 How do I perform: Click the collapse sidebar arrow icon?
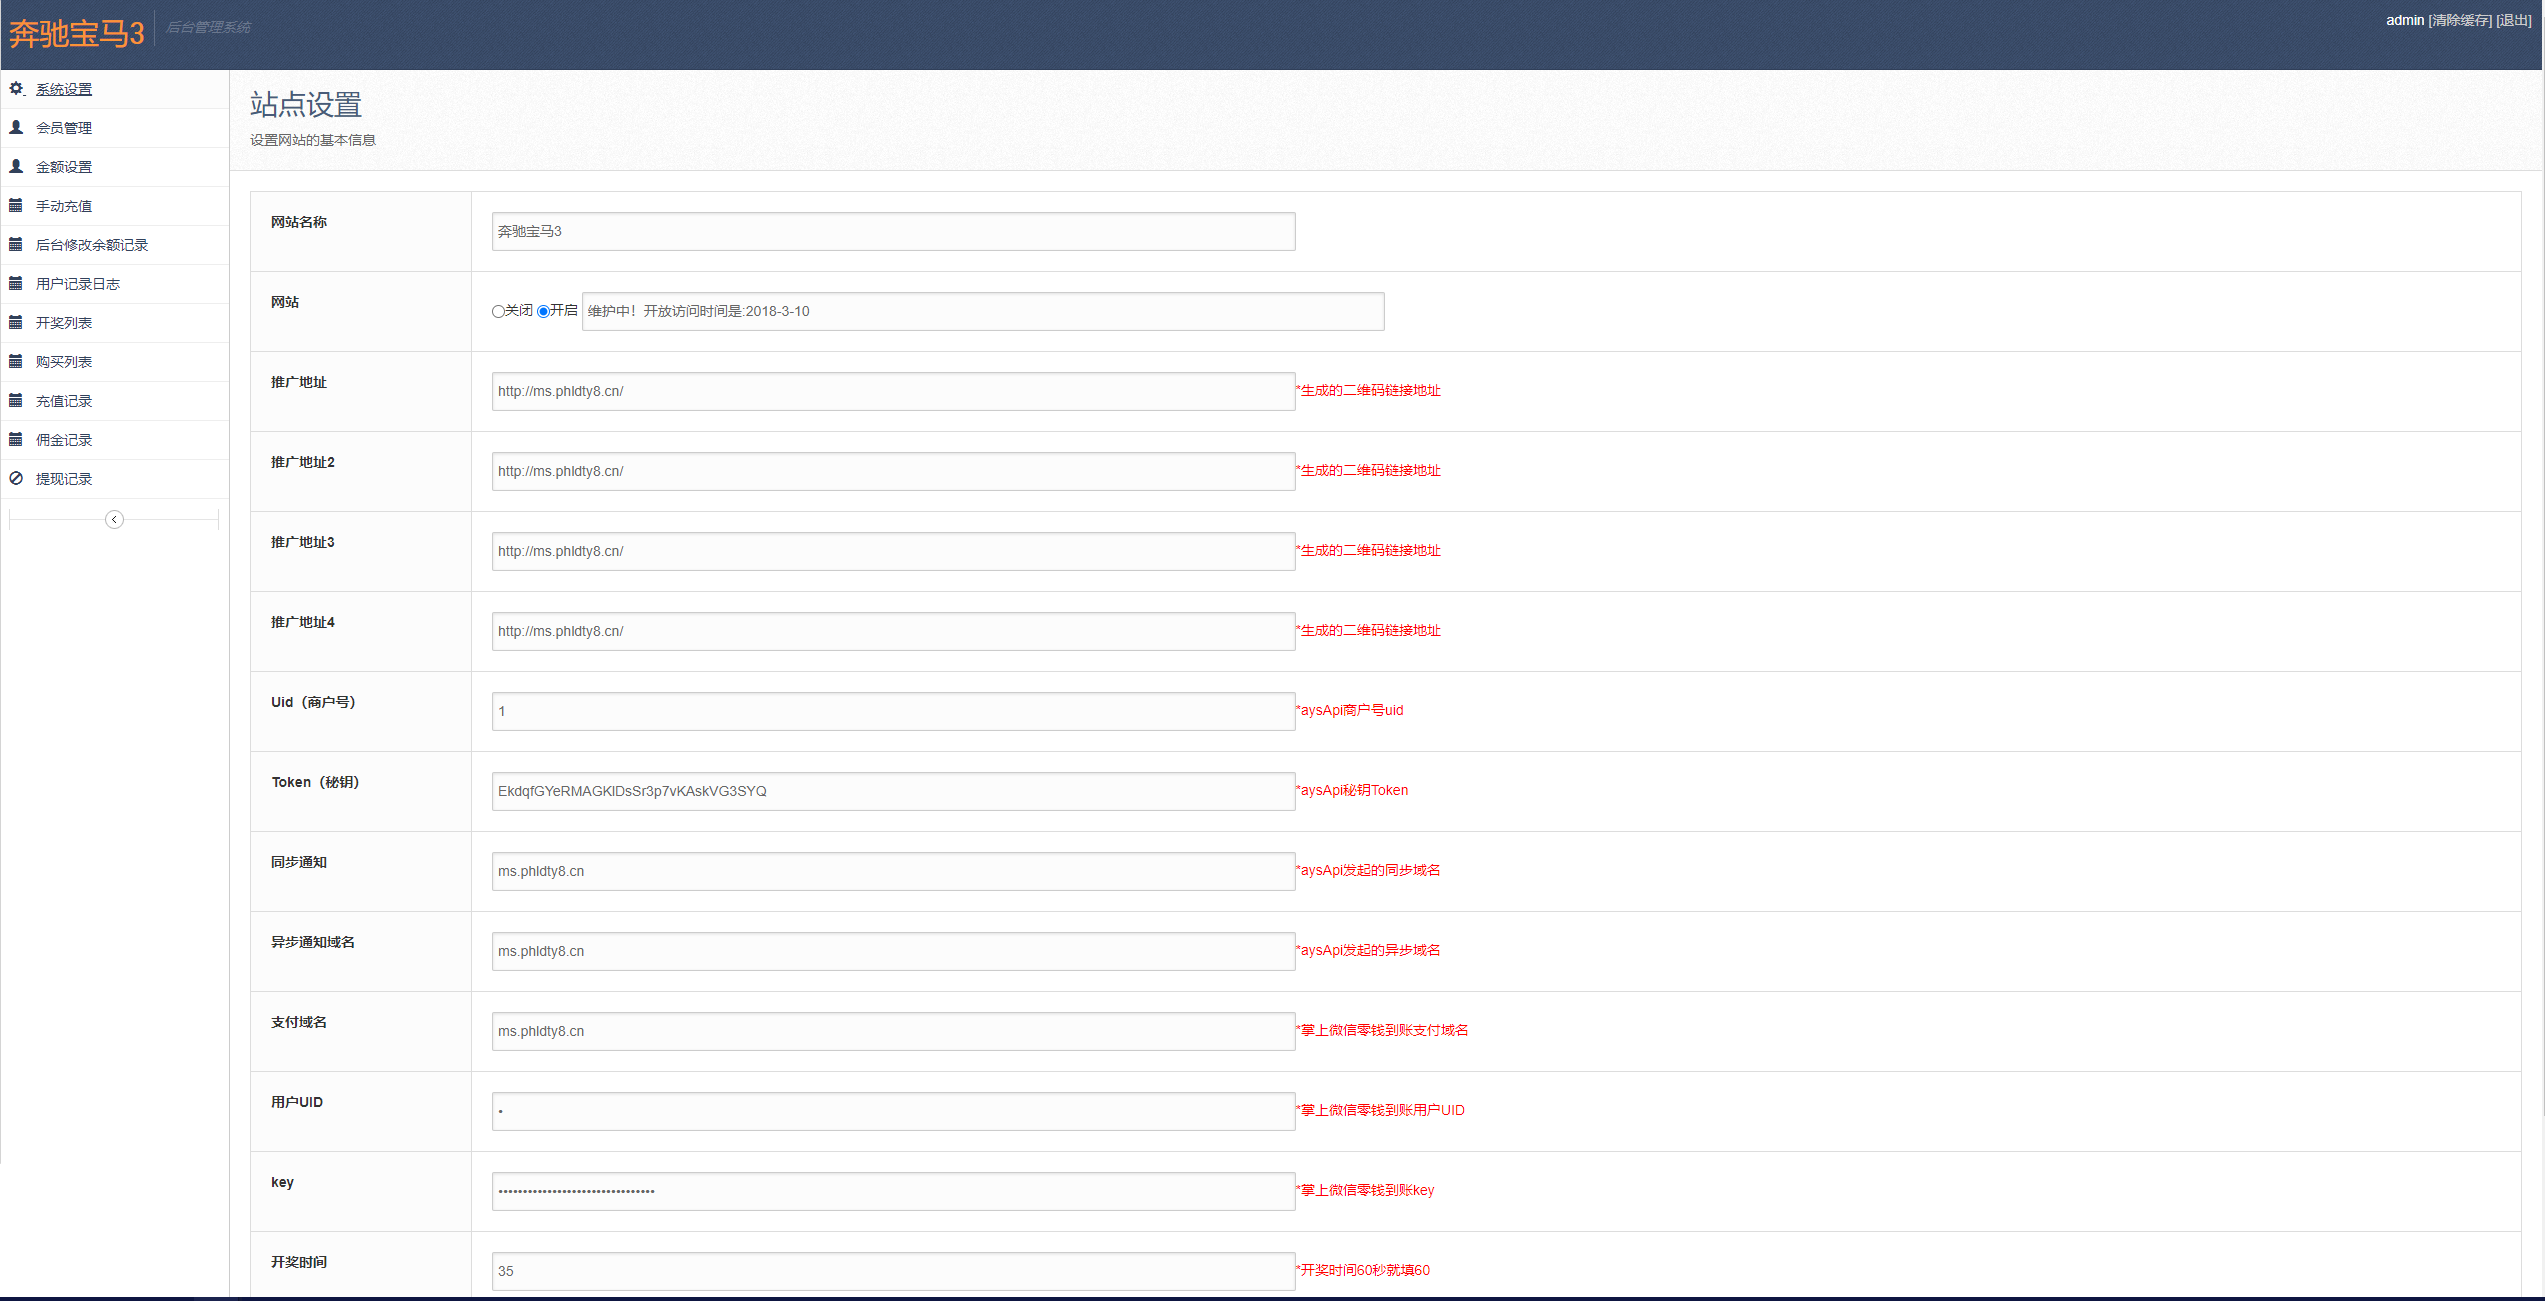point(114,519)
